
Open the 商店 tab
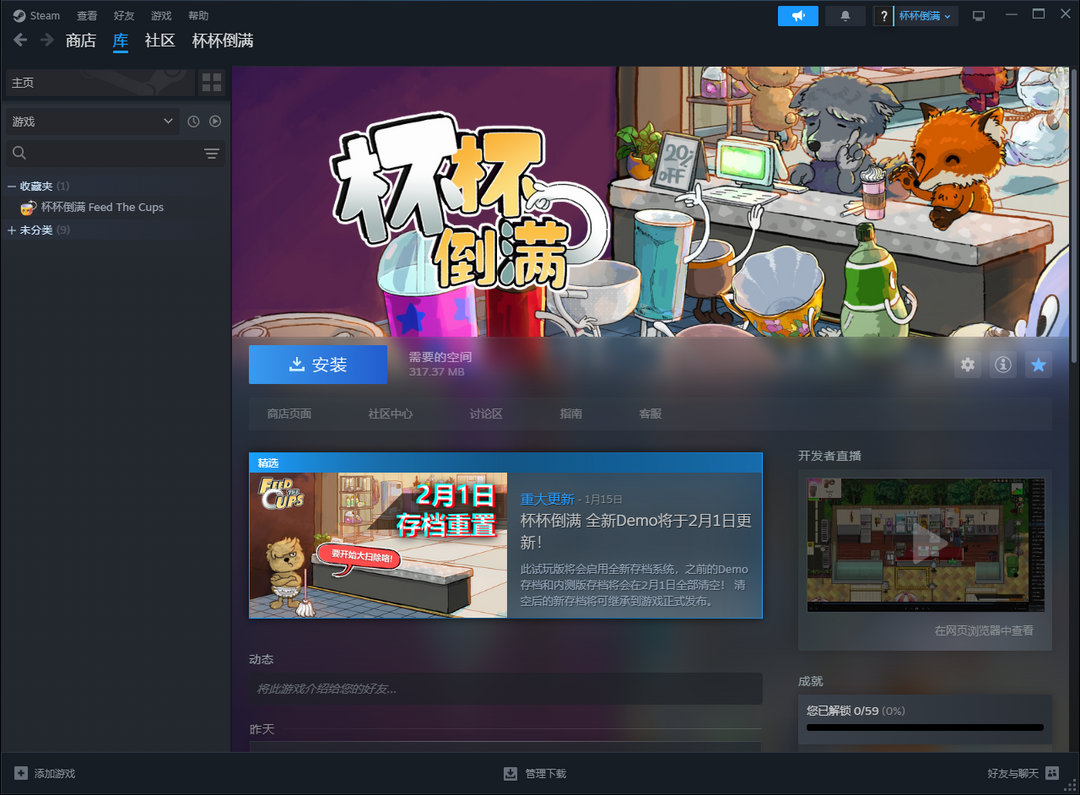pyautogui.click(x=80, y=41)
